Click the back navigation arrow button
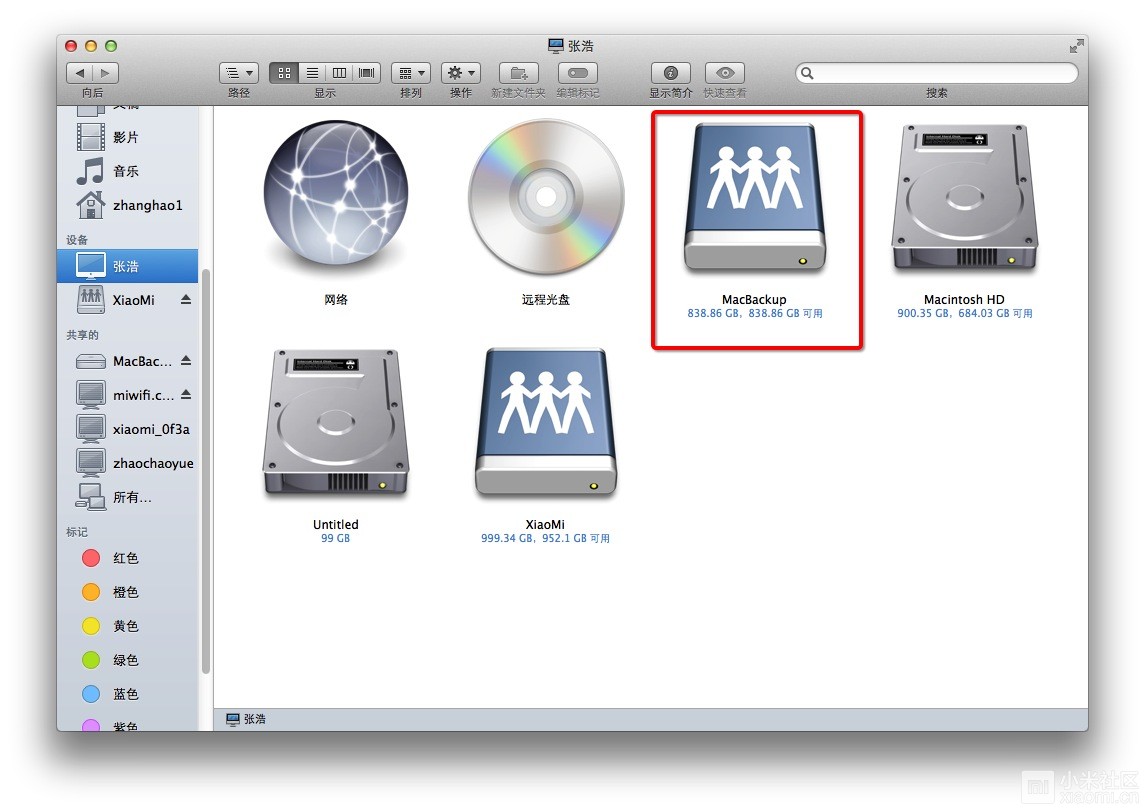This screenshot has width=1145, height=810. pyautogui.click(x=80, y=73)
